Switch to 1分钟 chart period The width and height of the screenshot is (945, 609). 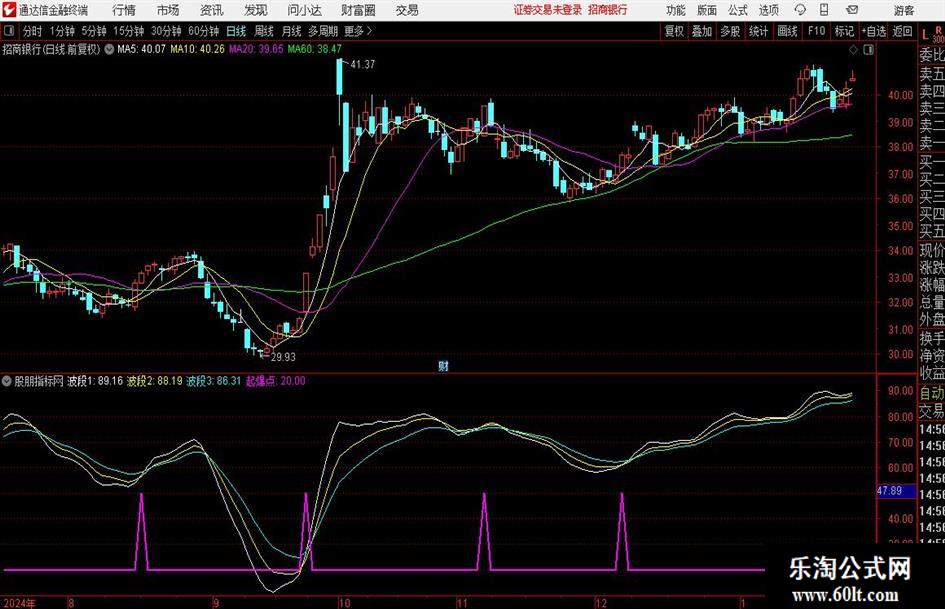pyautogui.click(x=62, y=31)
